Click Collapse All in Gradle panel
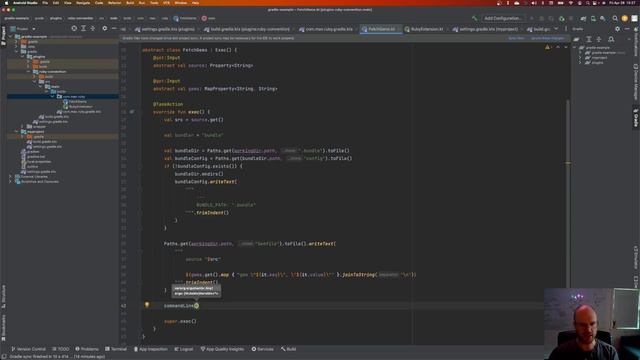This screenshot has height=360, width=640. 599,39
